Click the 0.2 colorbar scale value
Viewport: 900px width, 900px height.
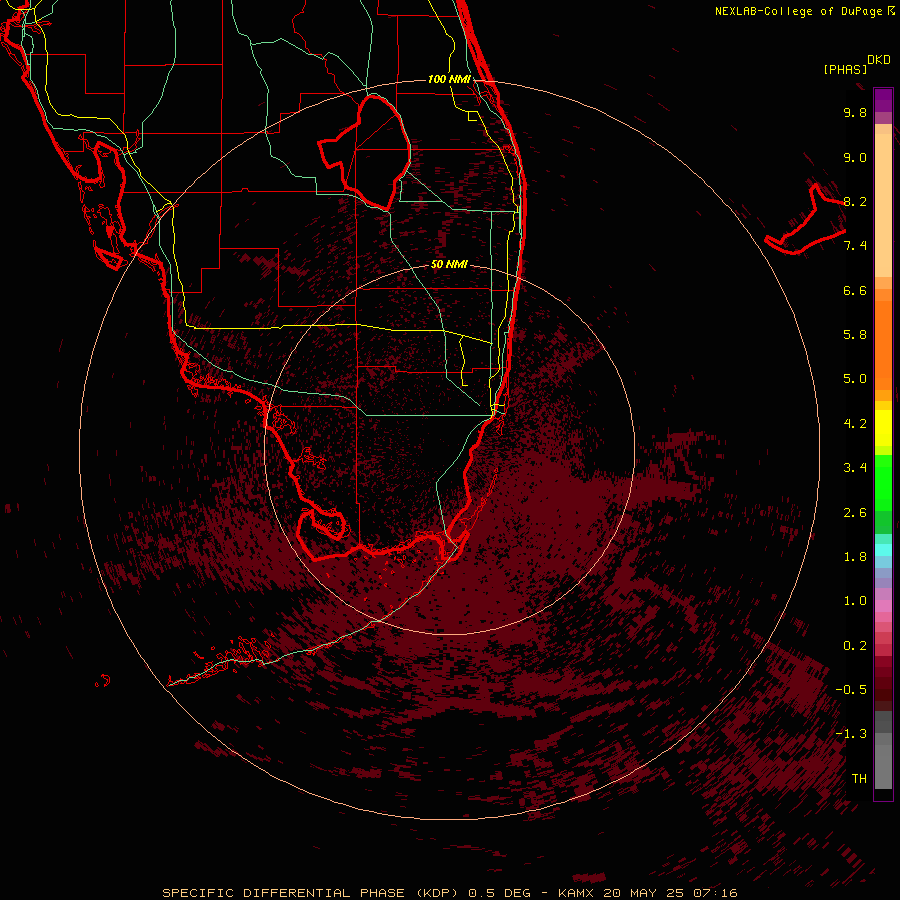(x=855, y=646)
